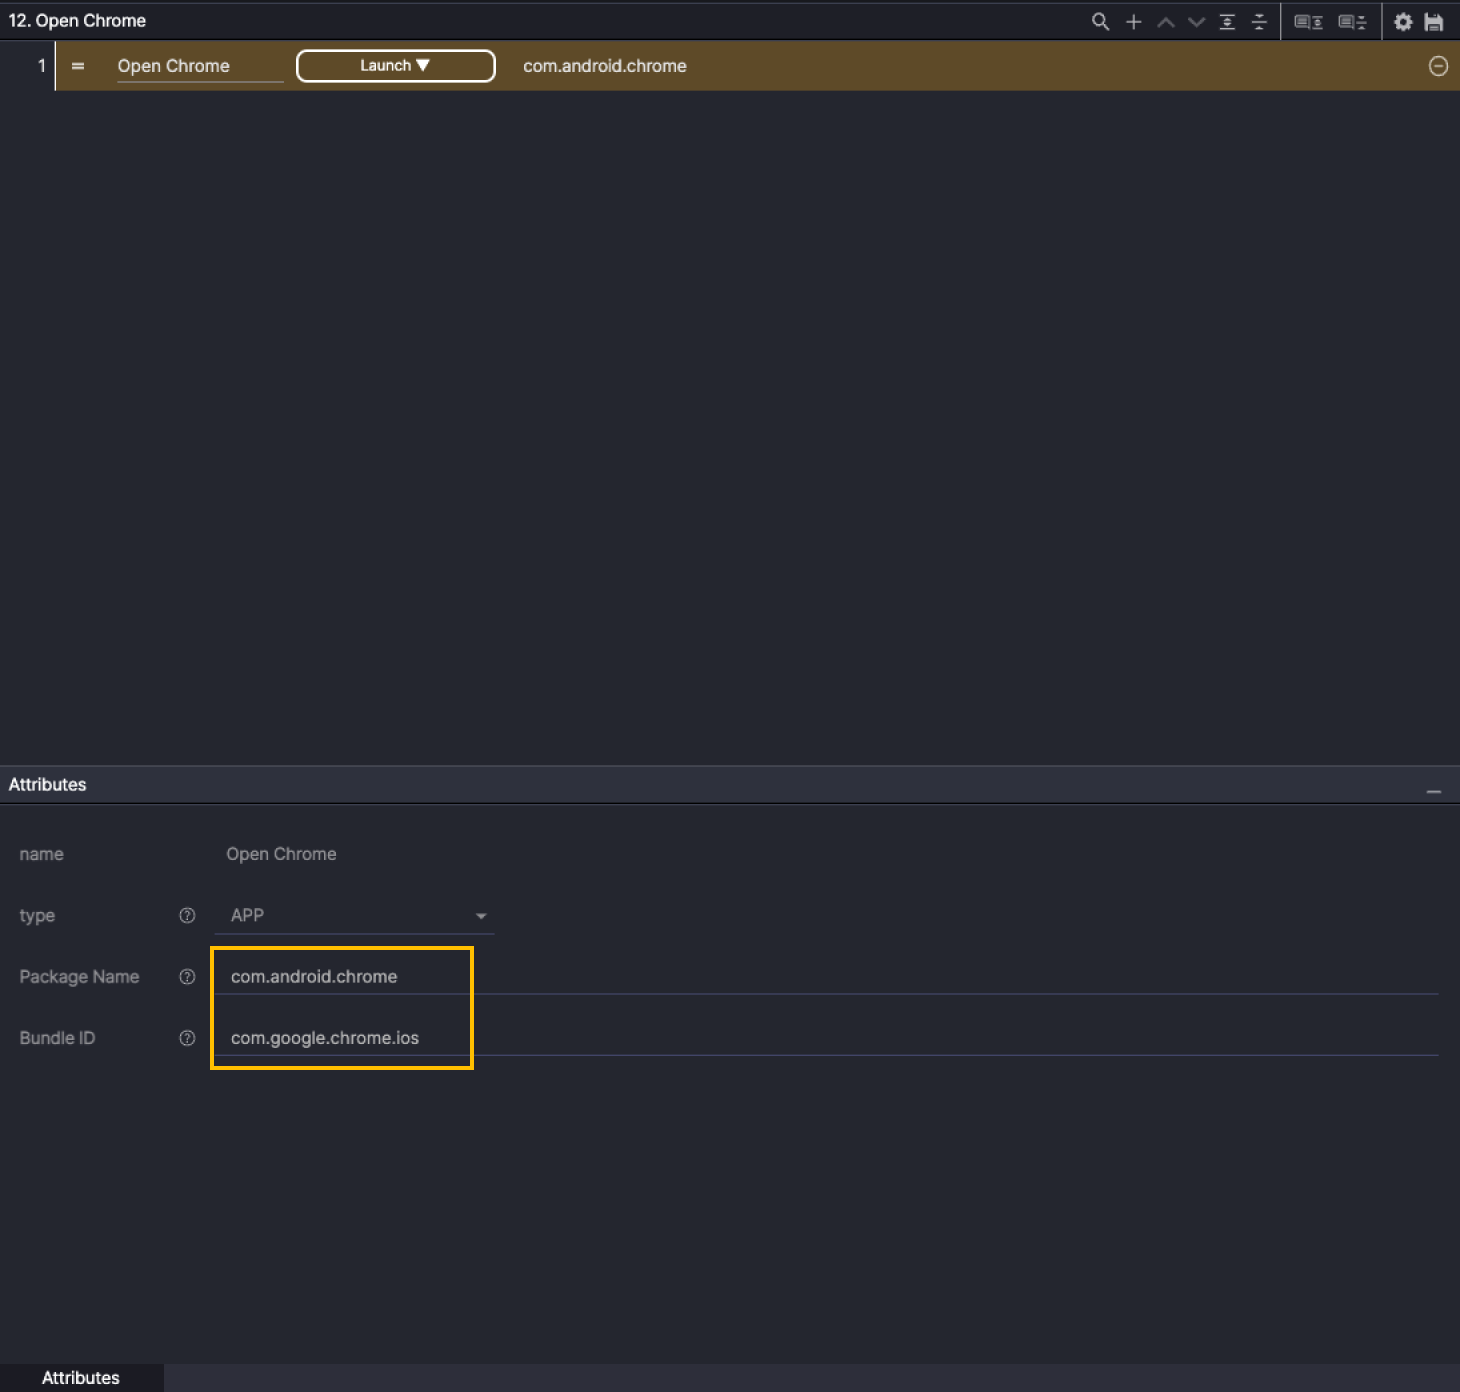Viewport: 1460px width, 1392px height.
Task: Minimize the Attributes panel
Action: click(x=1434, y=791)
